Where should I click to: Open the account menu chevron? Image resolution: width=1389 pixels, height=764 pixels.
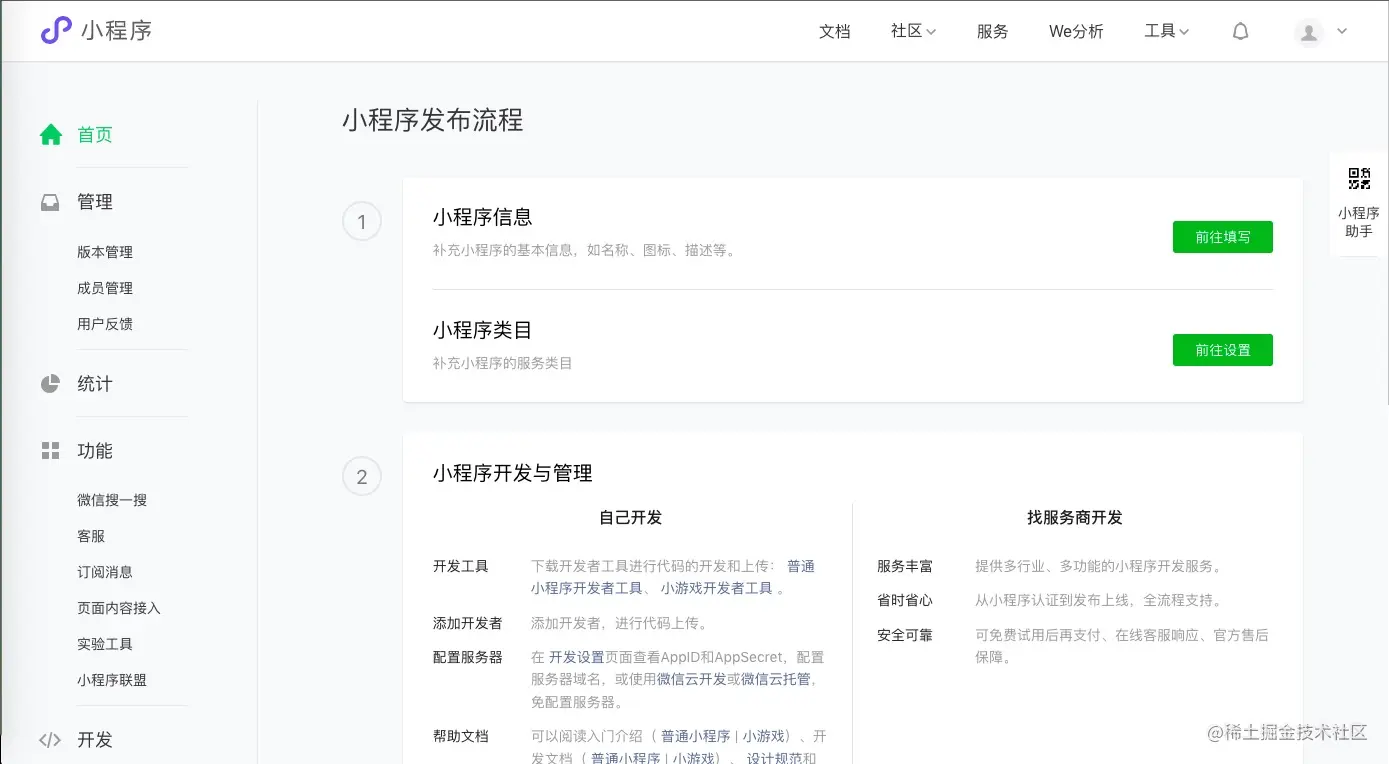(1342, 31)
